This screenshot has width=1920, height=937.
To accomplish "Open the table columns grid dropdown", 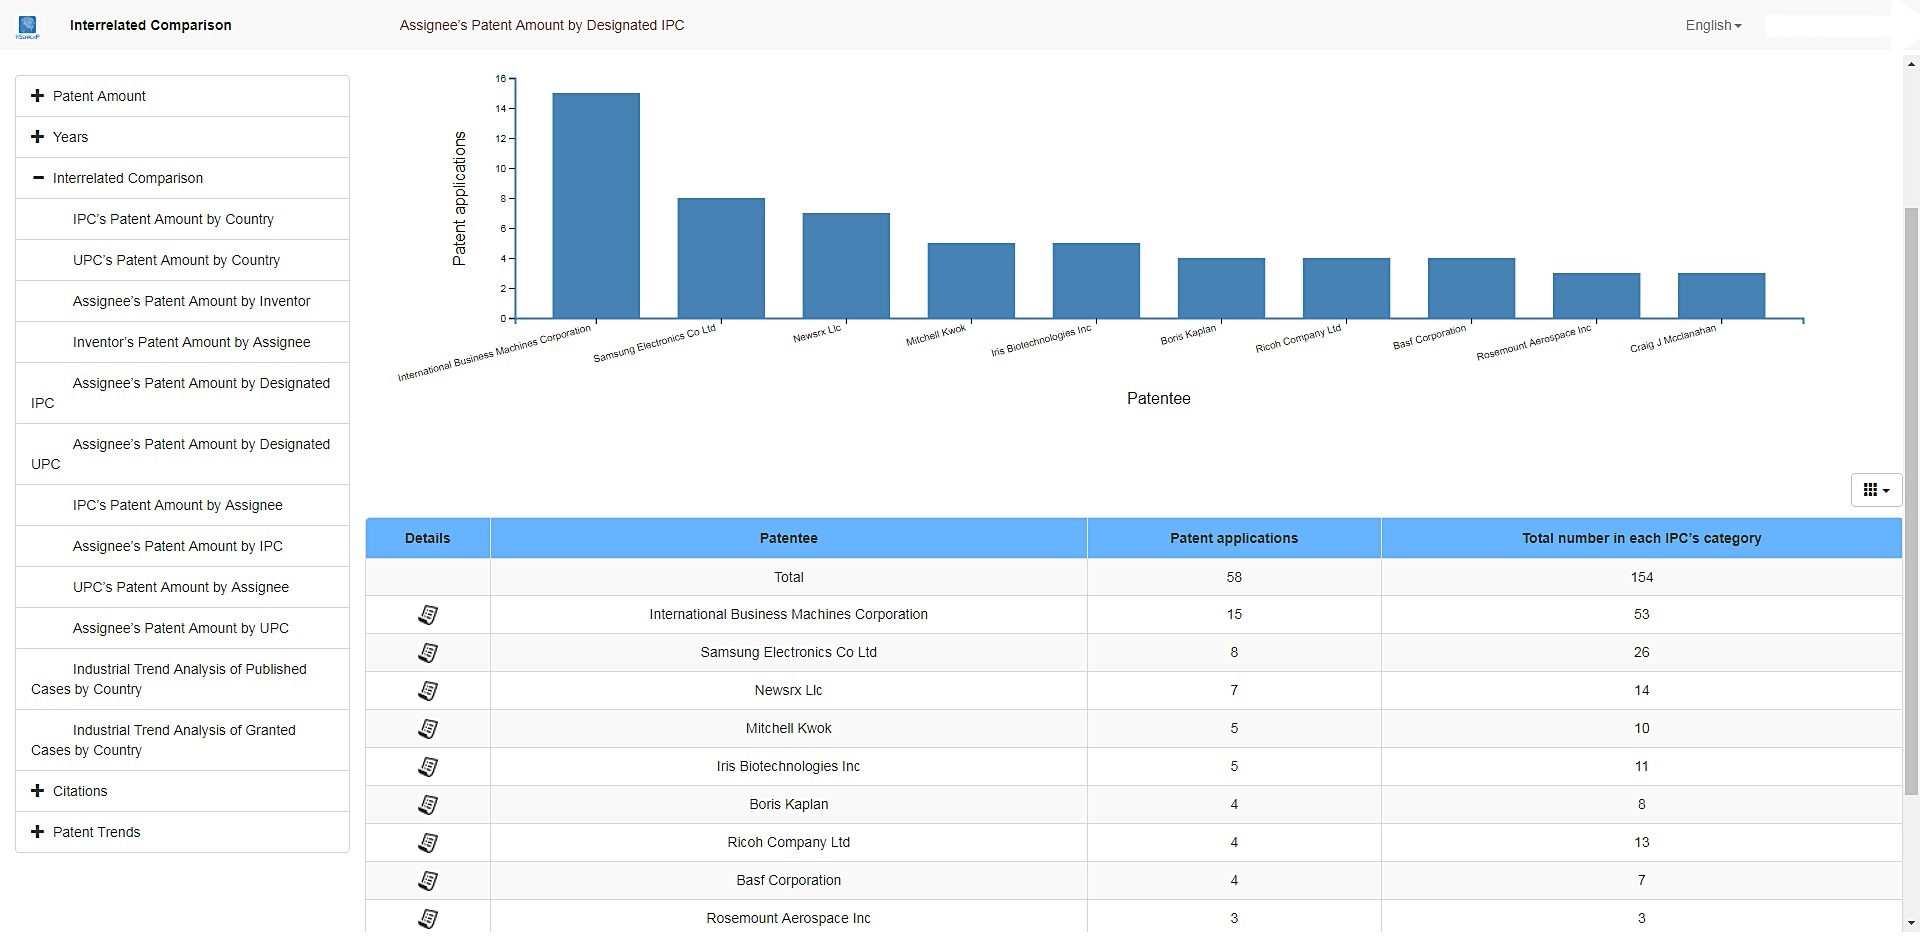I will click(x=1876, y=490).
